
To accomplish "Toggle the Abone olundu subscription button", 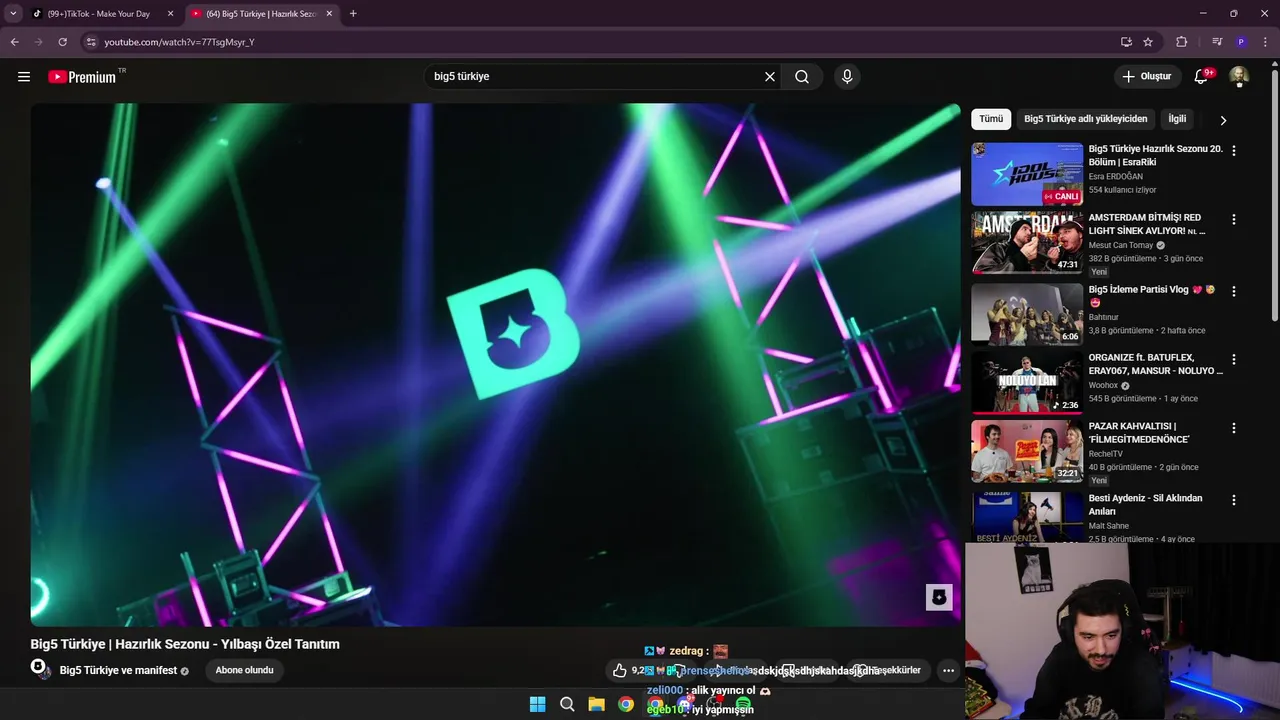I will (x=244, y=670).
